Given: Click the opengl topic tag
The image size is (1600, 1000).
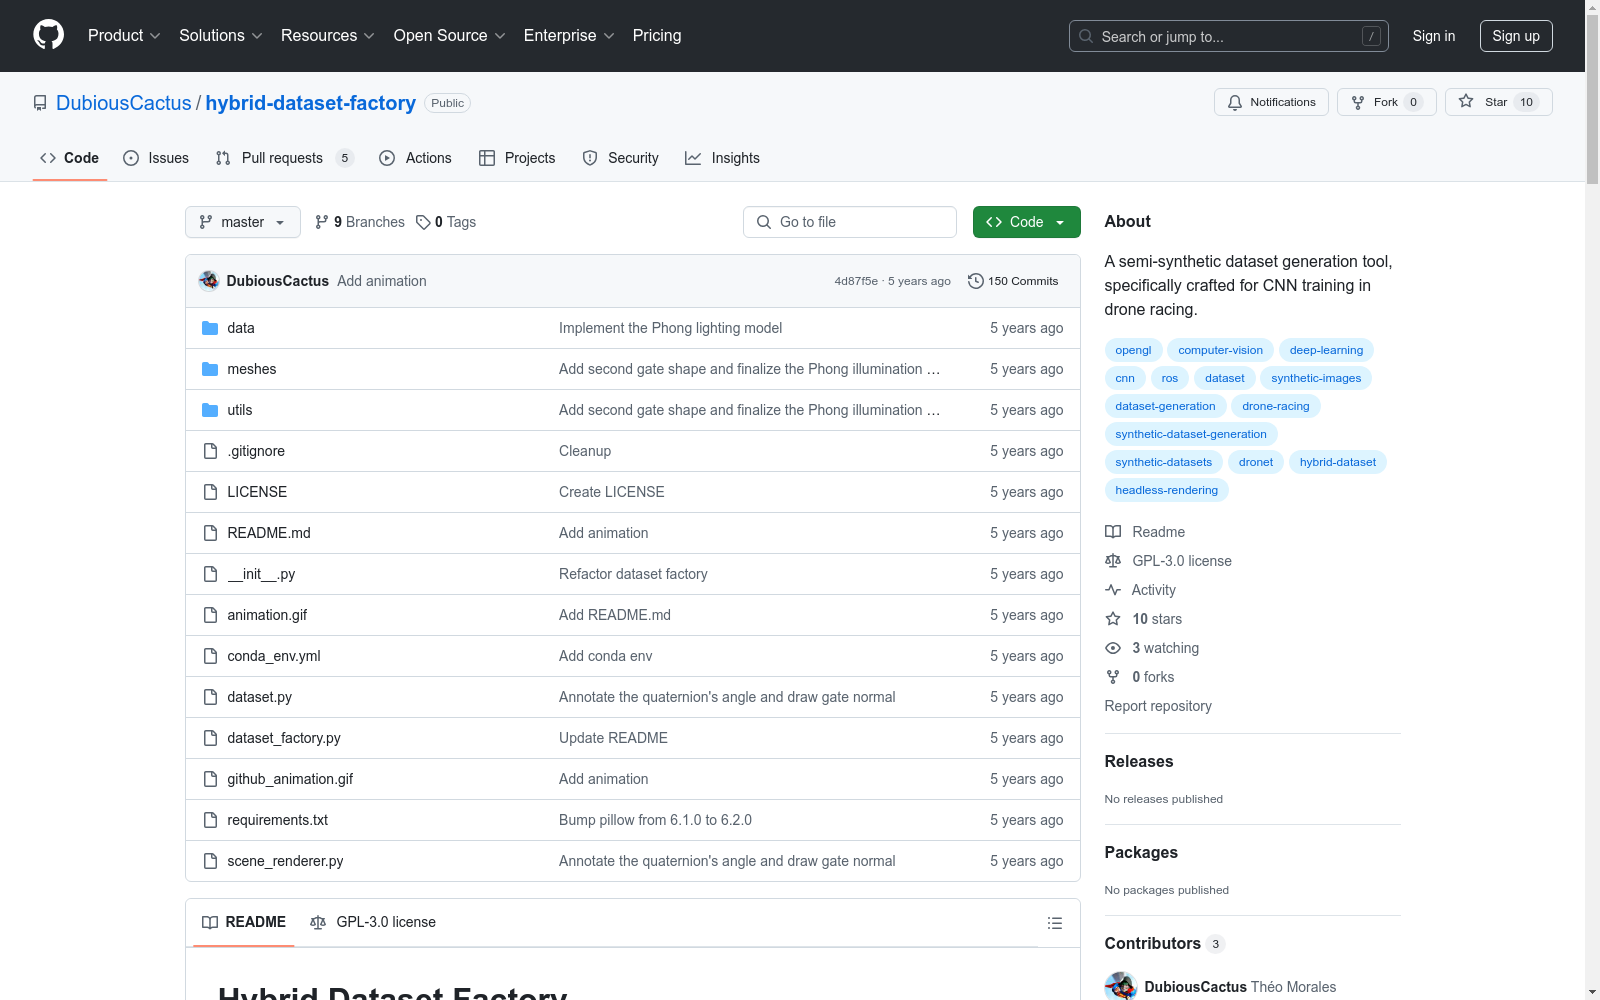Looking at the screenshot, I should coord(1133,350).
